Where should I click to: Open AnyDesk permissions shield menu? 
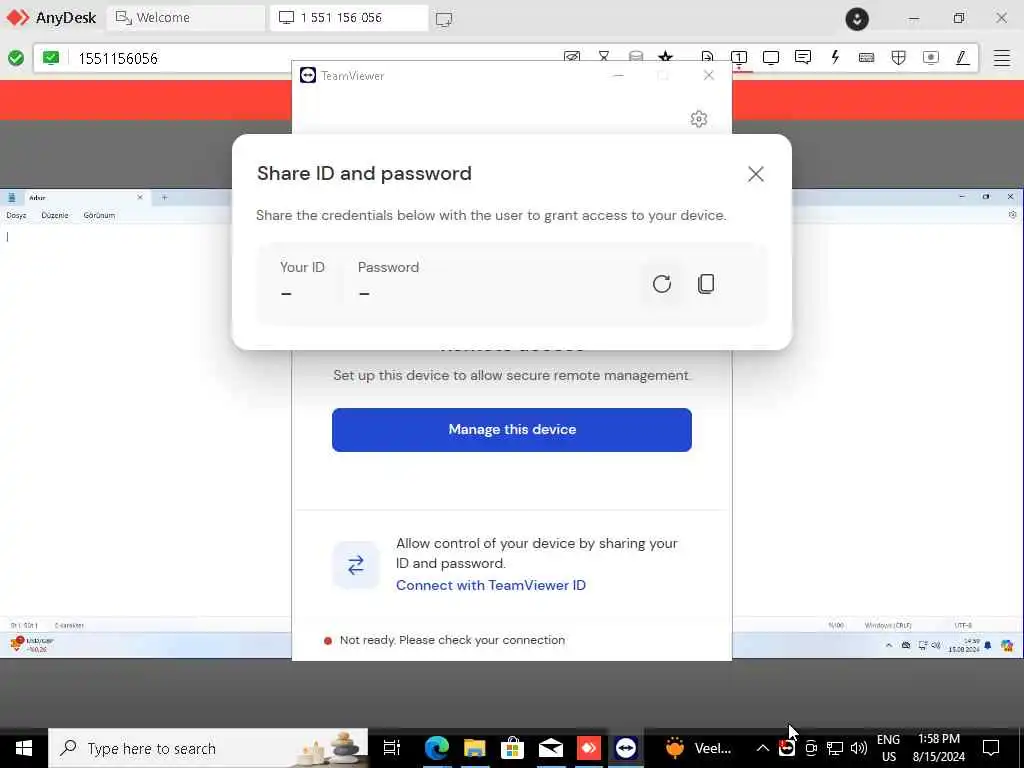[899, 57]
